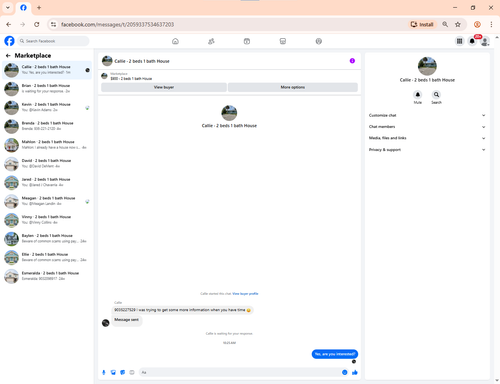Go to the Home feed icon
This screenshot has width=500, height=384.
point(175,41)
